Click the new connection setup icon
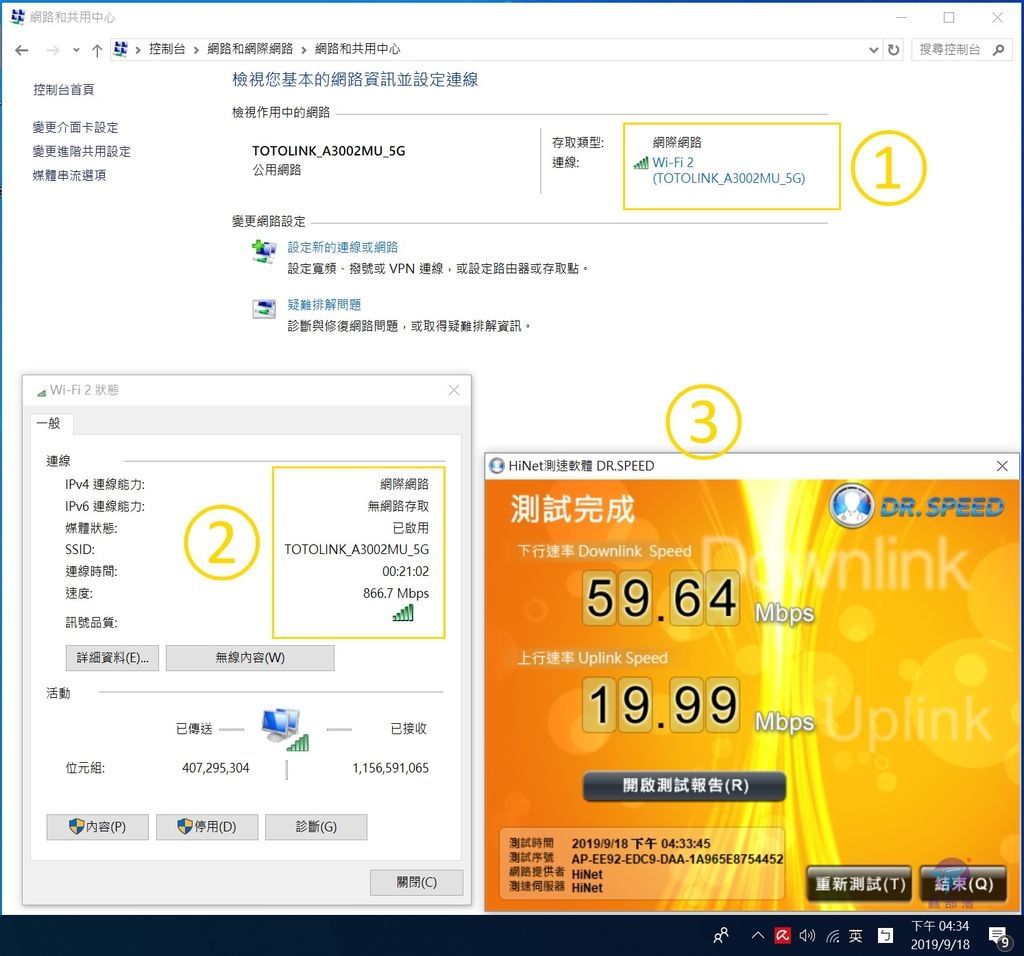 click(264, 251)
